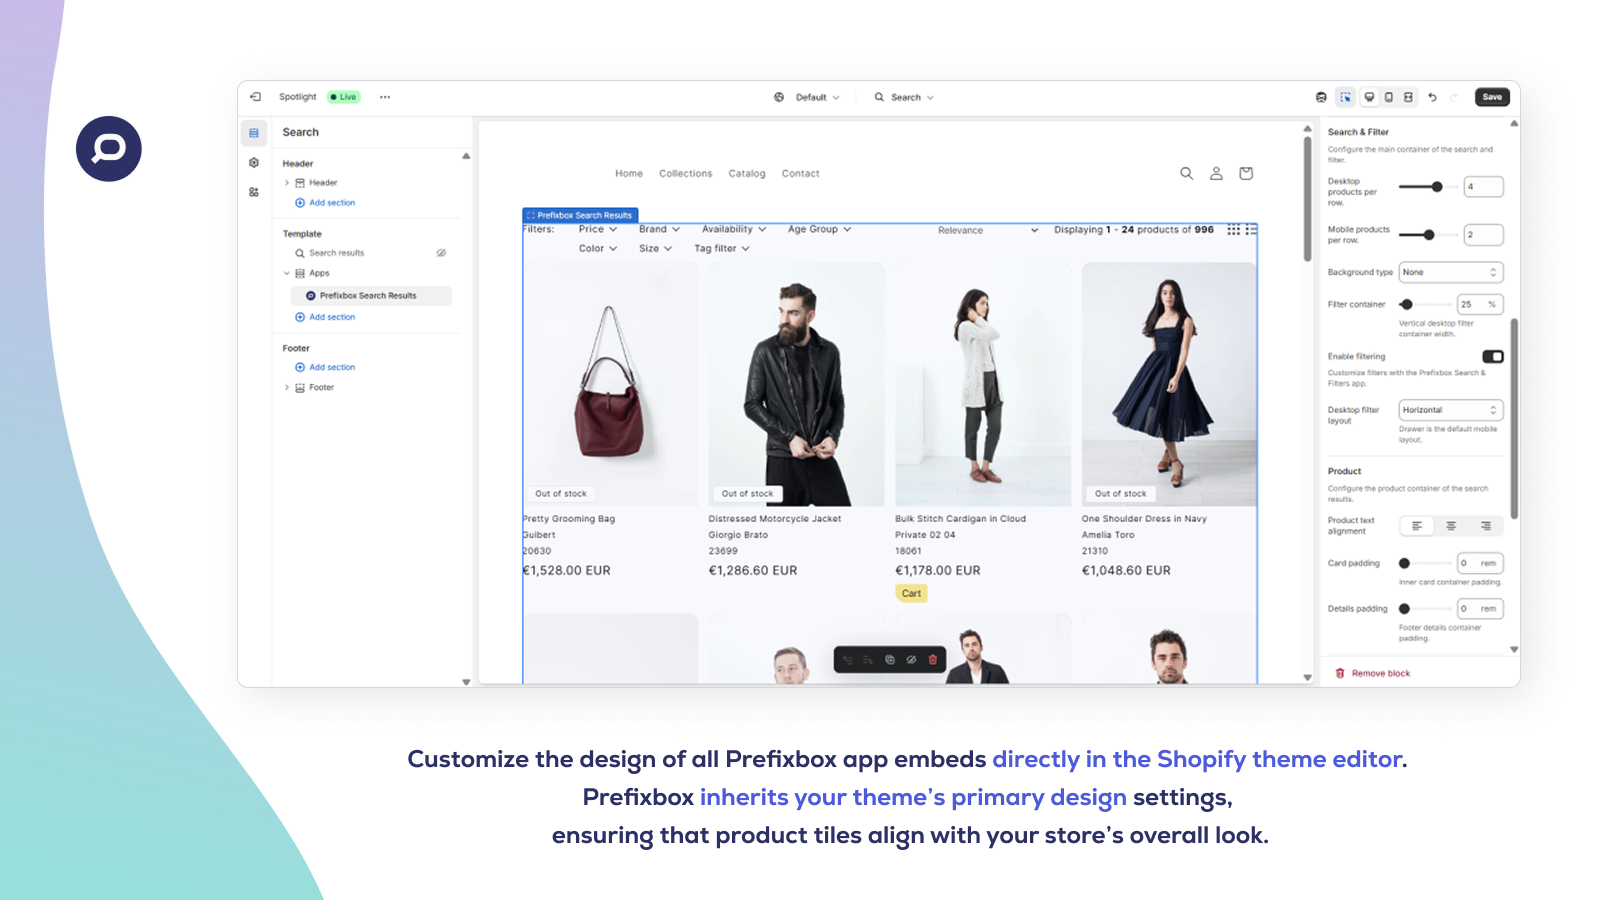This screenshot has height=900, width=1600.
Task: Click the Prefixbox logo circle
Action: click(109, 149)
